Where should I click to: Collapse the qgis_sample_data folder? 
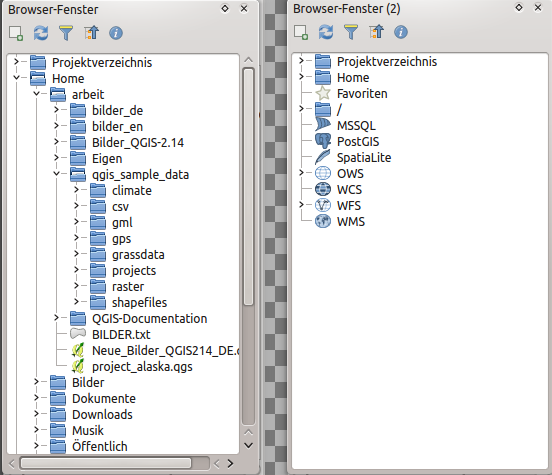[x=56, y=174]
